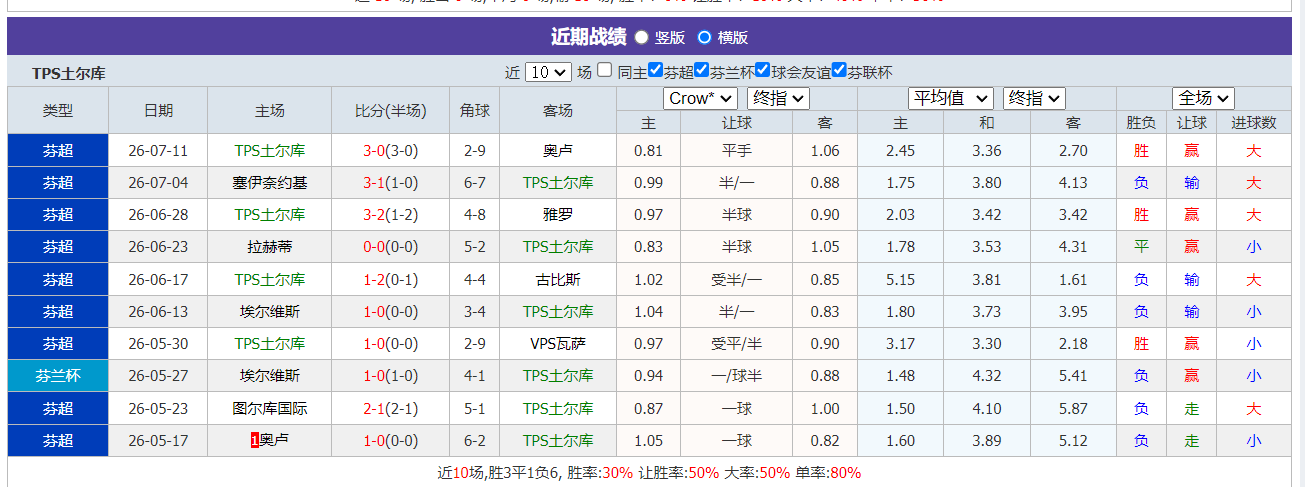Toggle the 同主 checkbox
1305x487 pixels.
[604, 70]
